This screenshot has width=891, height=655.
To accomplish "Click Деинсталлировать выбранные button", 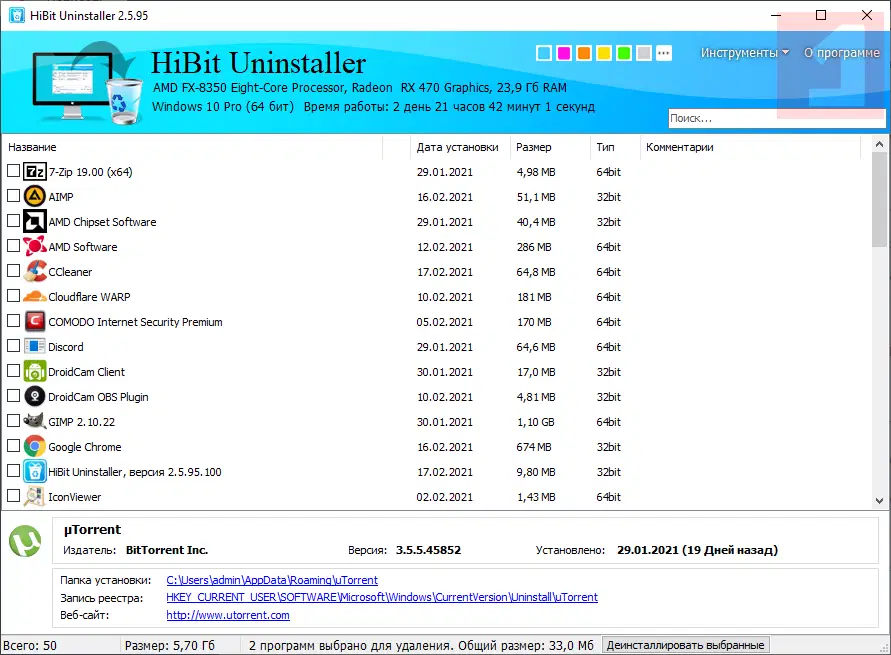I will 685,645.
